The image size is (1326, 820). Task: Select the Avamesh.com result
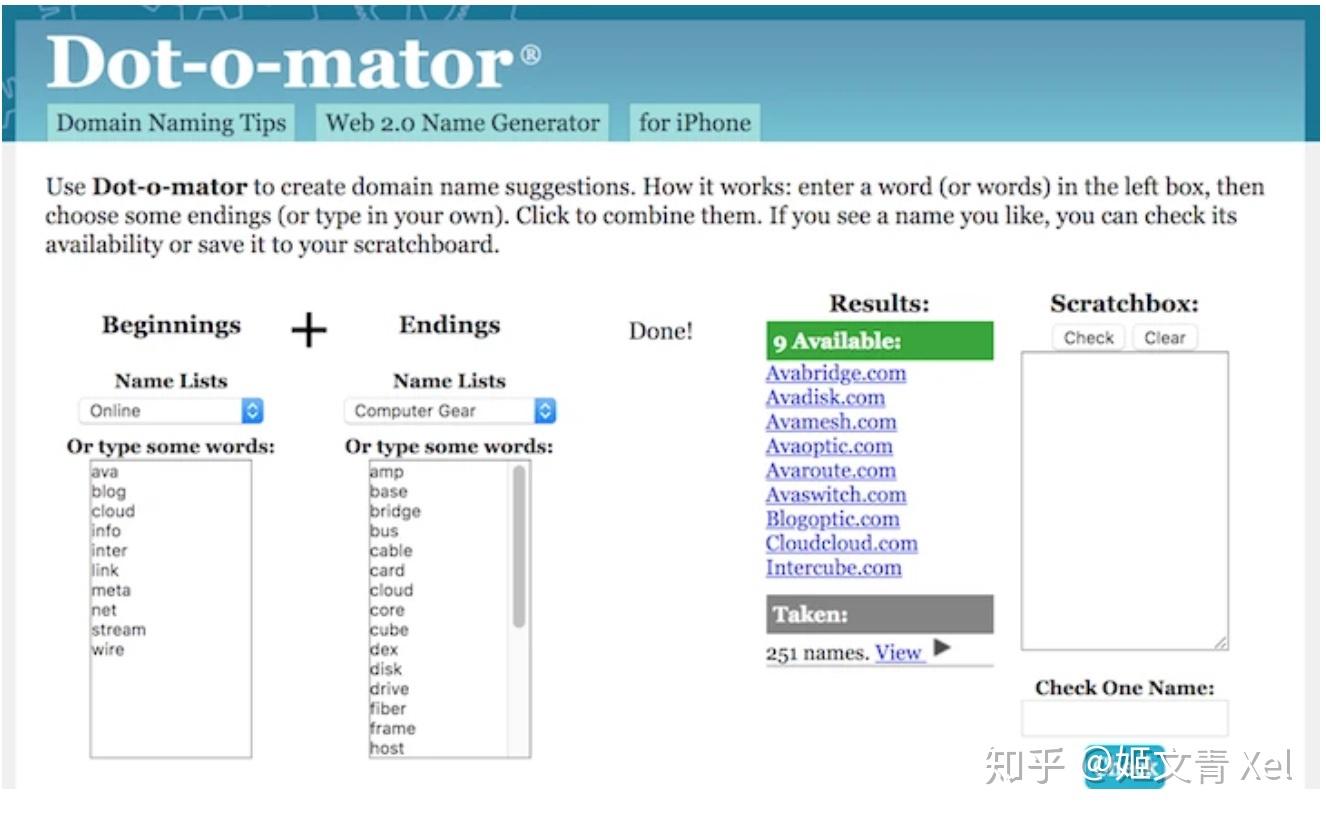tap(831, 422)
